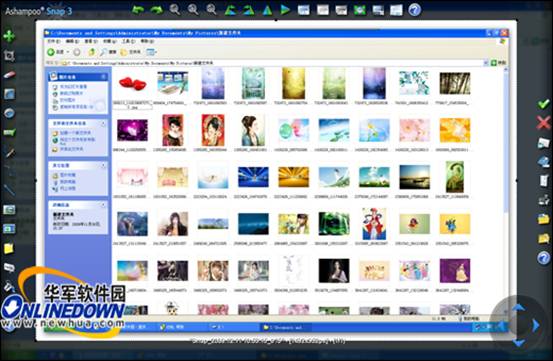Screen dimensions: 553x361
Task: Click the green cross icon atop left sidebar
Action: pos(9,36)
